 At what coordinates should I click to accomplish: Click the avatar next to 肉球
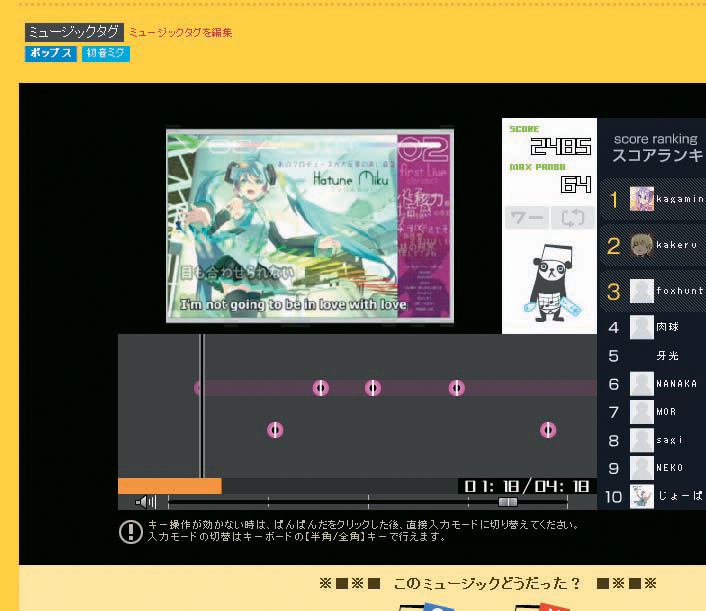[x=642, y=327]
